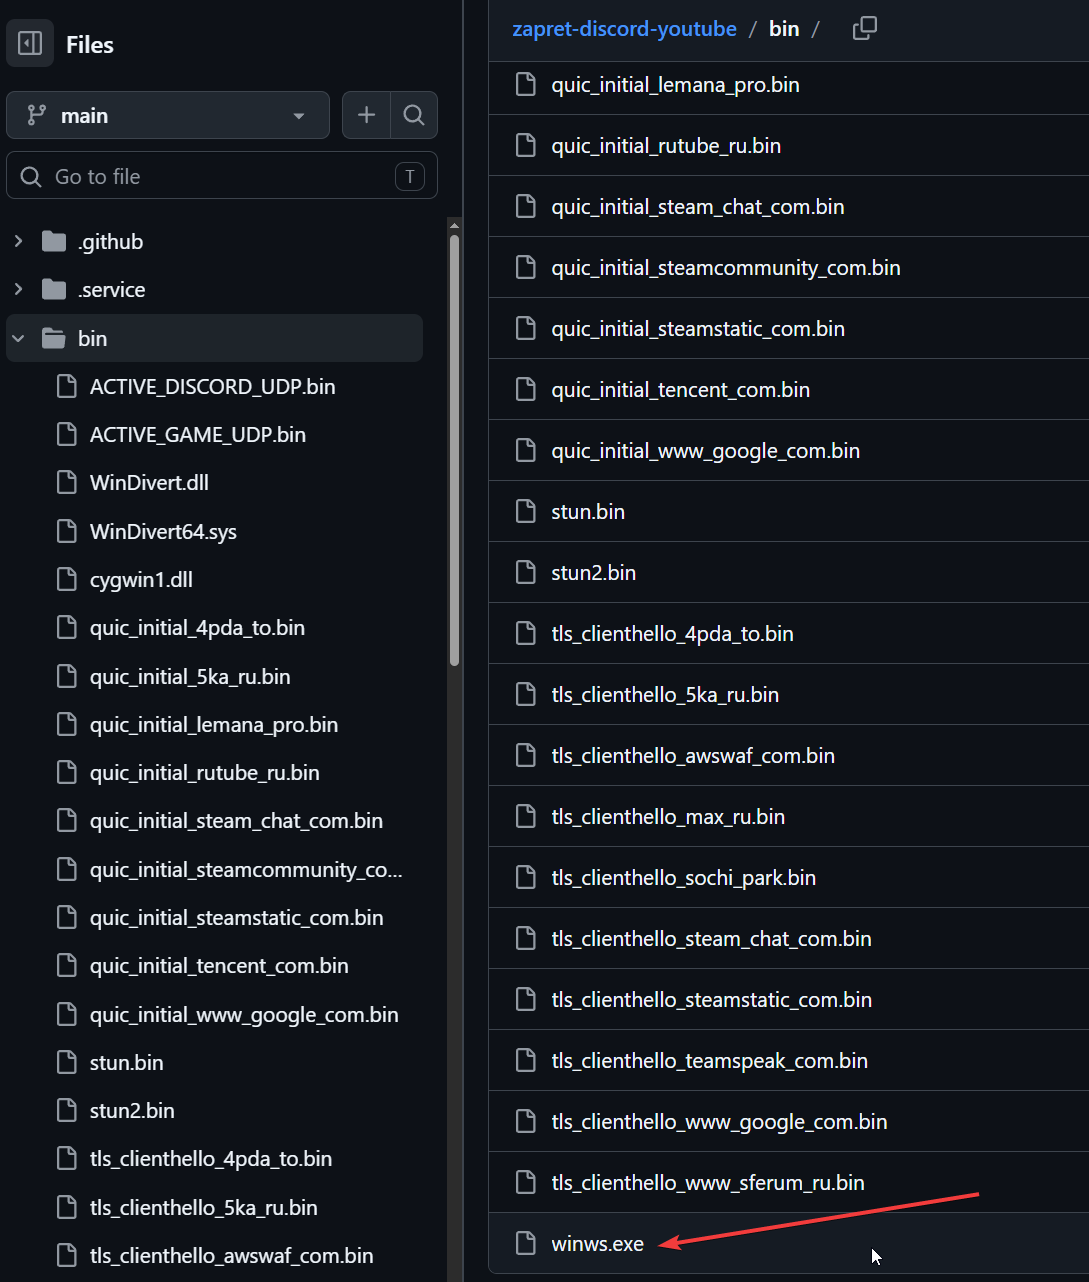This screenshot has height=1282, width=1089.
Task: Open tls_clienthello_5ka_ru.bin in directory listing
Action: coord(665,694)
